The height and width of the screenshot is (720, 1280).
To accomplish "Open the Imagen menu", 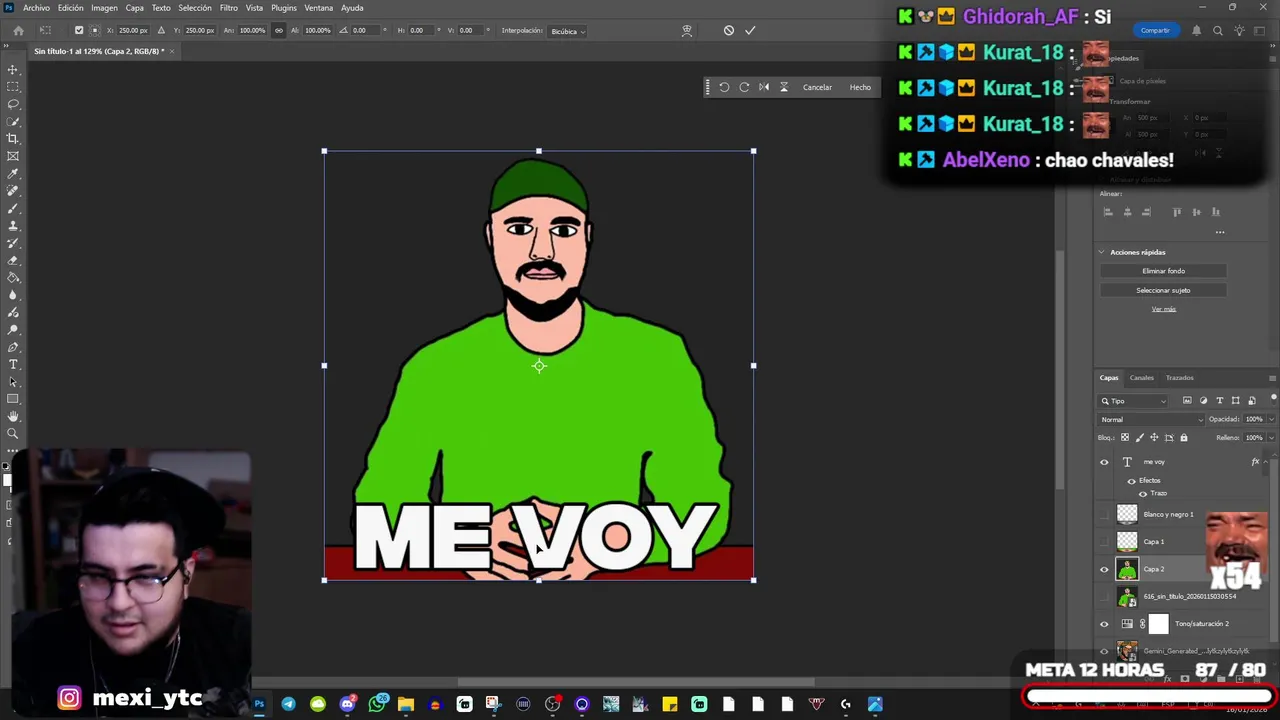I will tap(104, 8).
